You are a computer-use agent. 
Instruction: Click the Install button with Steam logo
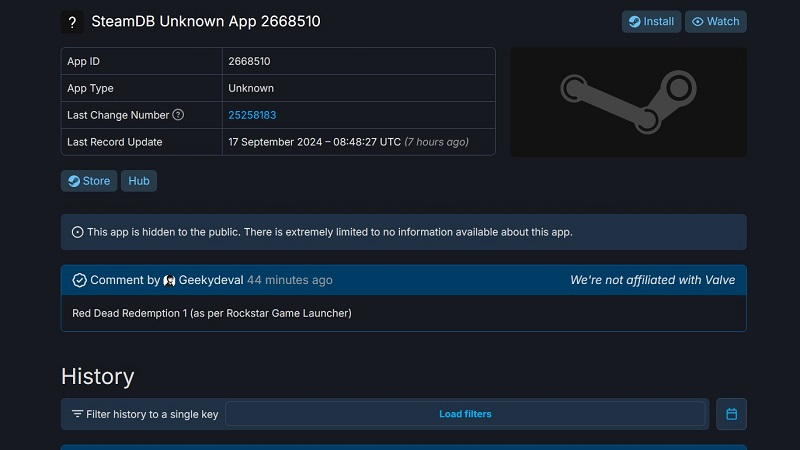[x=651, y=21]
